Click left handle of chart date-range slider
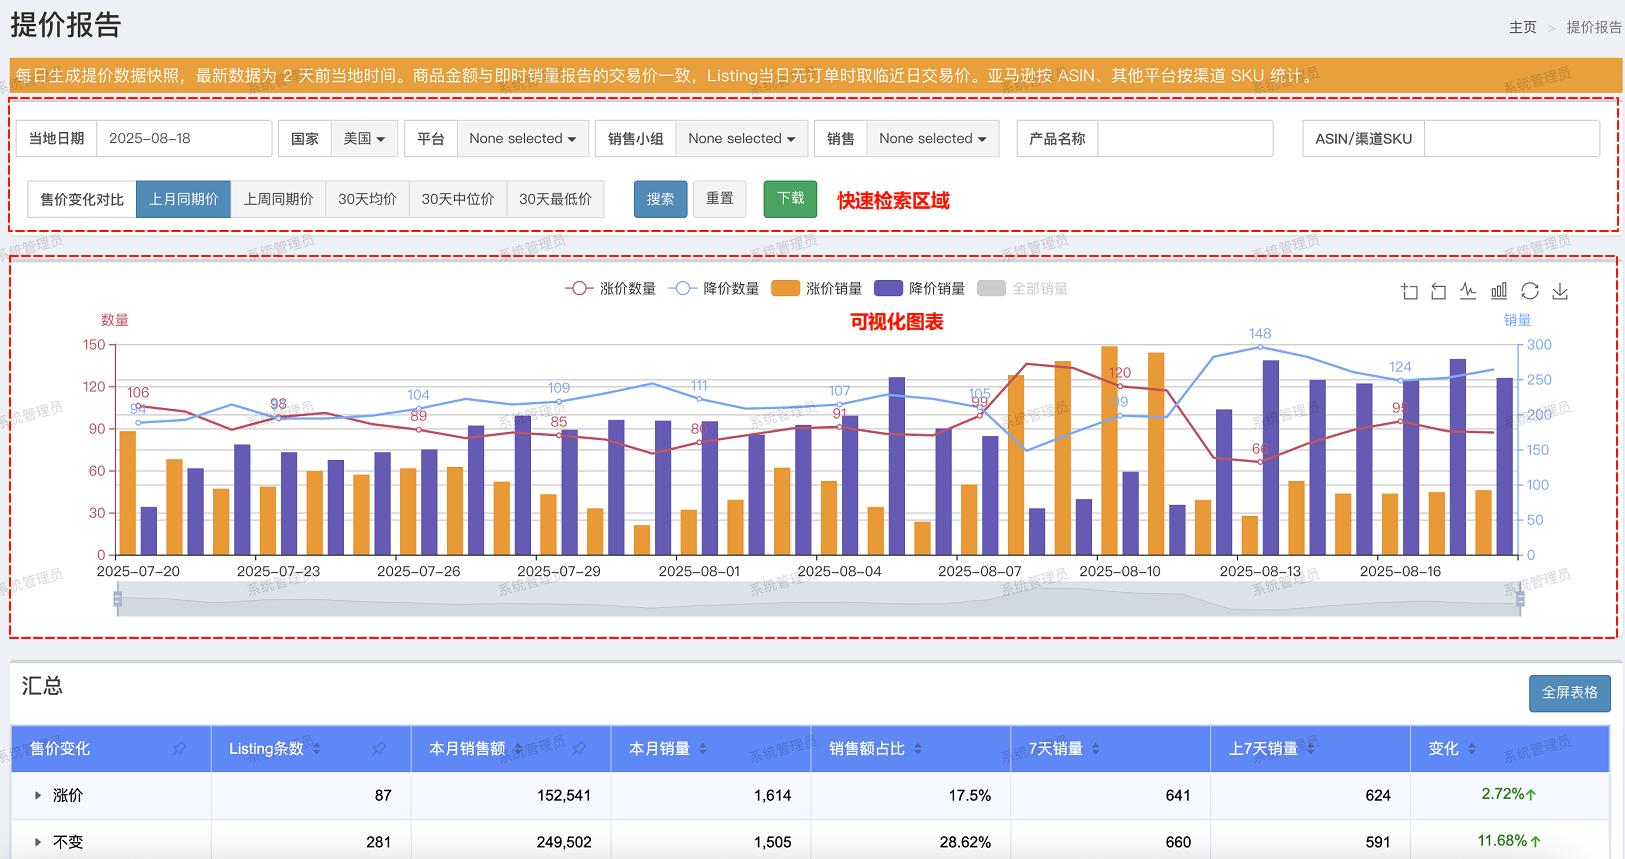1625x859 pixels. pyautogui.click(x=118, y=599)
